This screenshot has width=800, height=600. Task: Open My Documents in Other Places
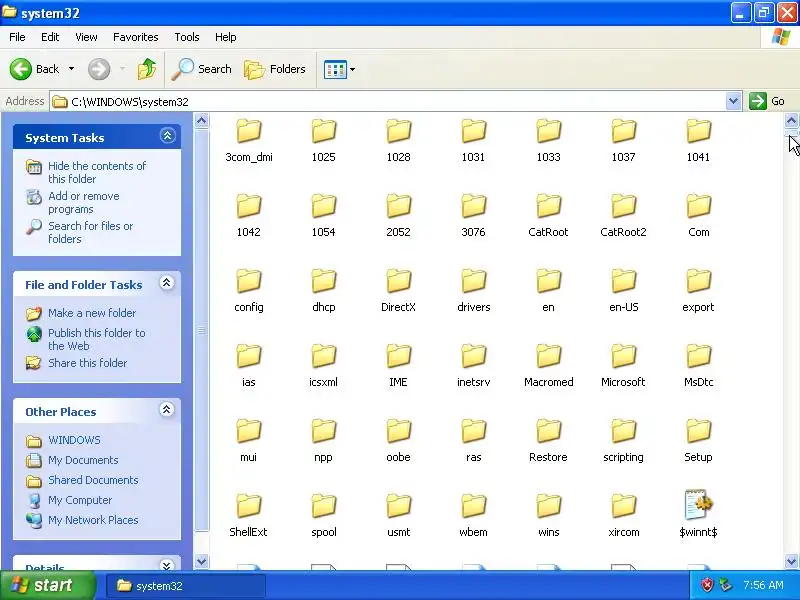tap(83, 460)
